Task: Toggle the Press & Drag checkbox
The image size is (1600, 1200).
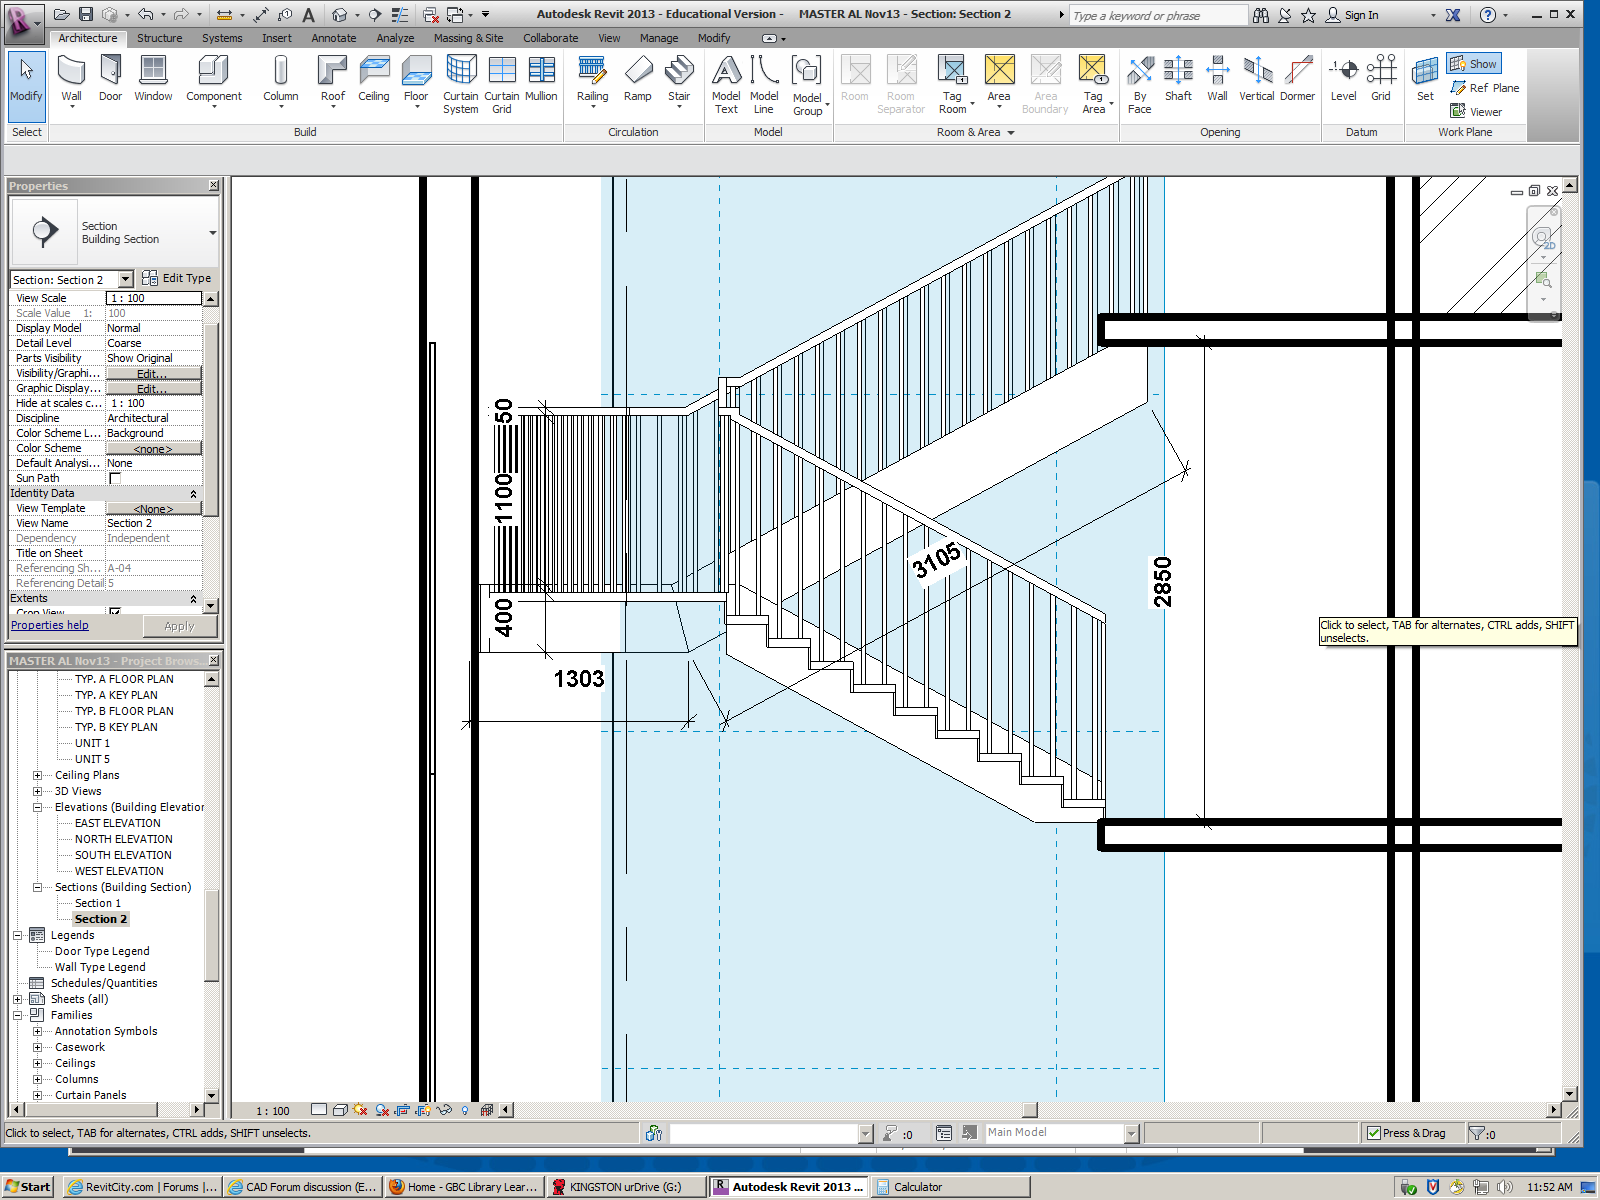Action: point(1374,1133)
